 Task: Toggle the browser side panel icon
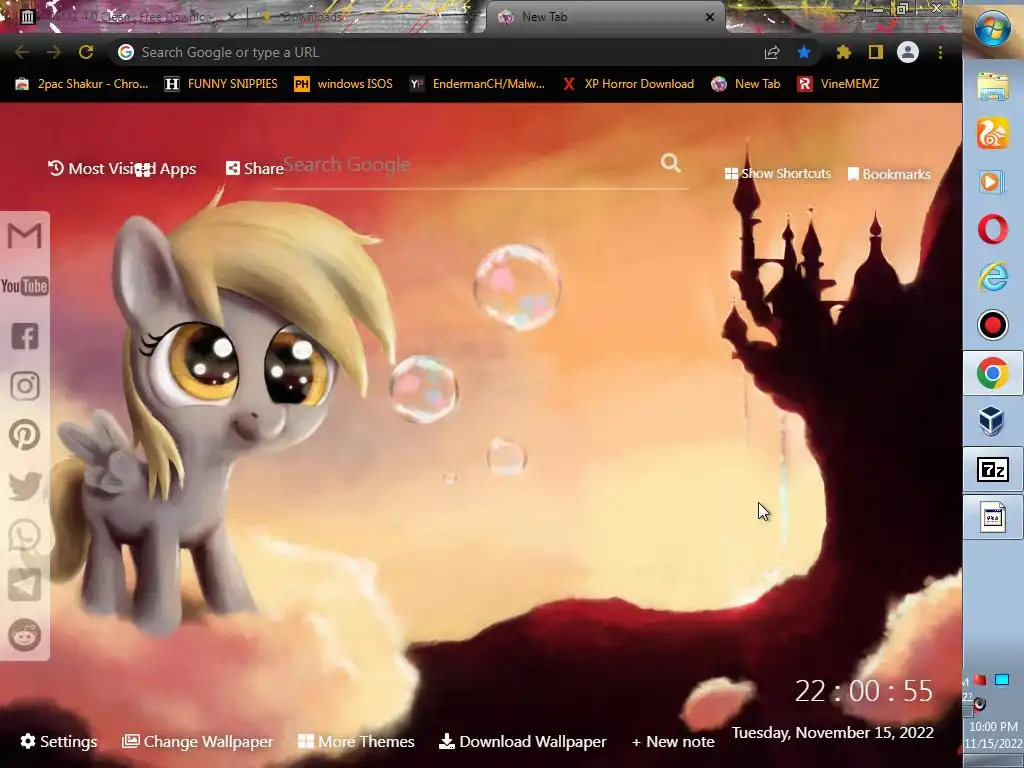876,52
